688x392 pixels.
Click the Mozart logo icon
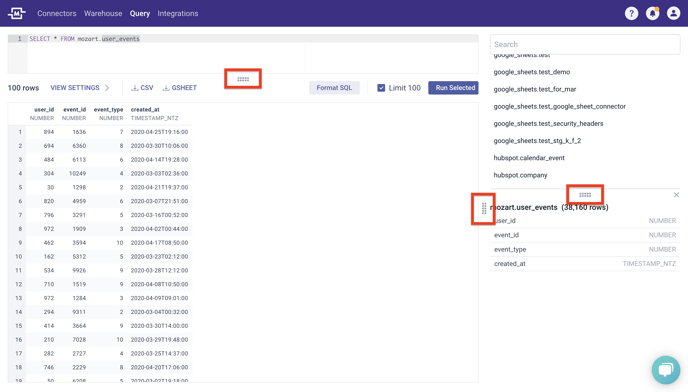(17, 13)
